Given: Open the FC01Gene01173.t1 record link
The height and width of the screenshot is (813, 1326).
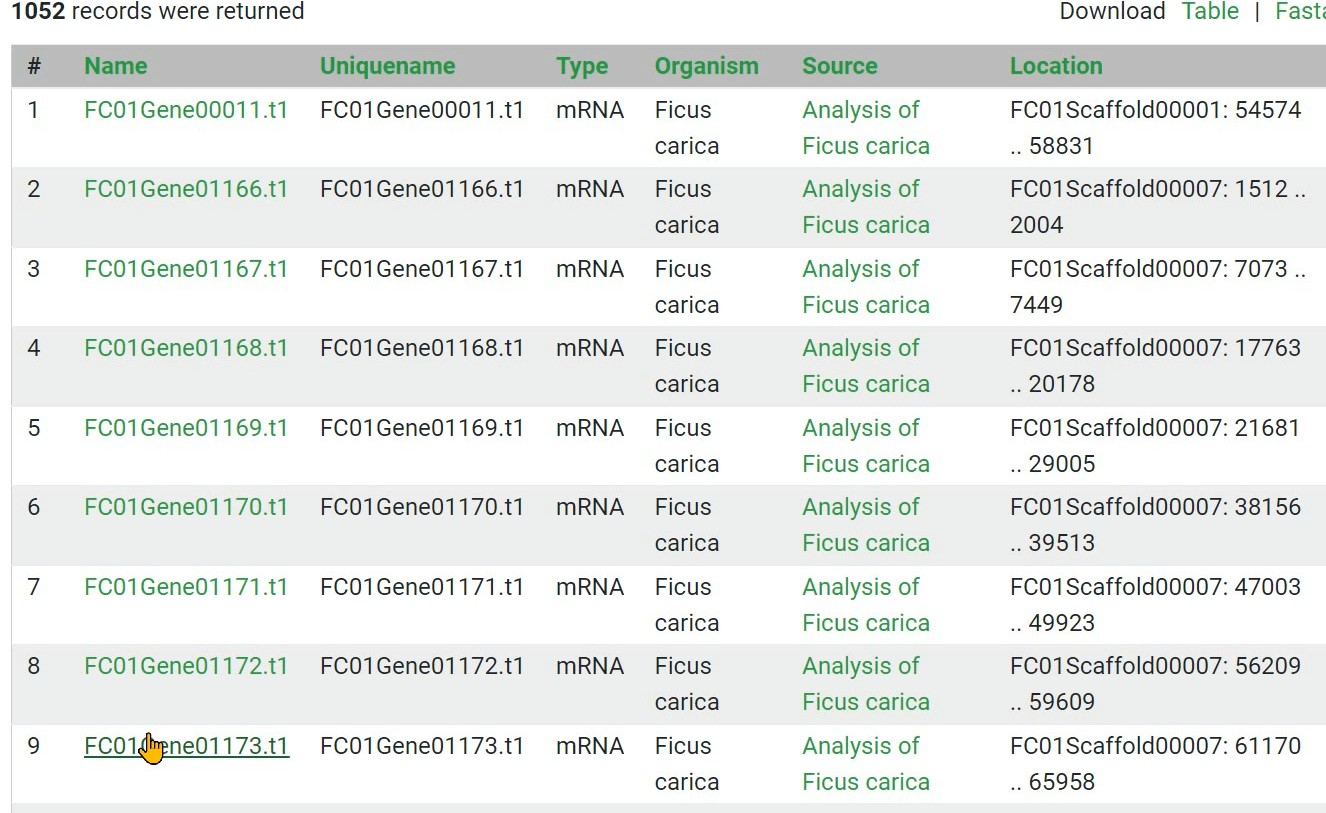Looking at the screenshot, I should (220, 746).
